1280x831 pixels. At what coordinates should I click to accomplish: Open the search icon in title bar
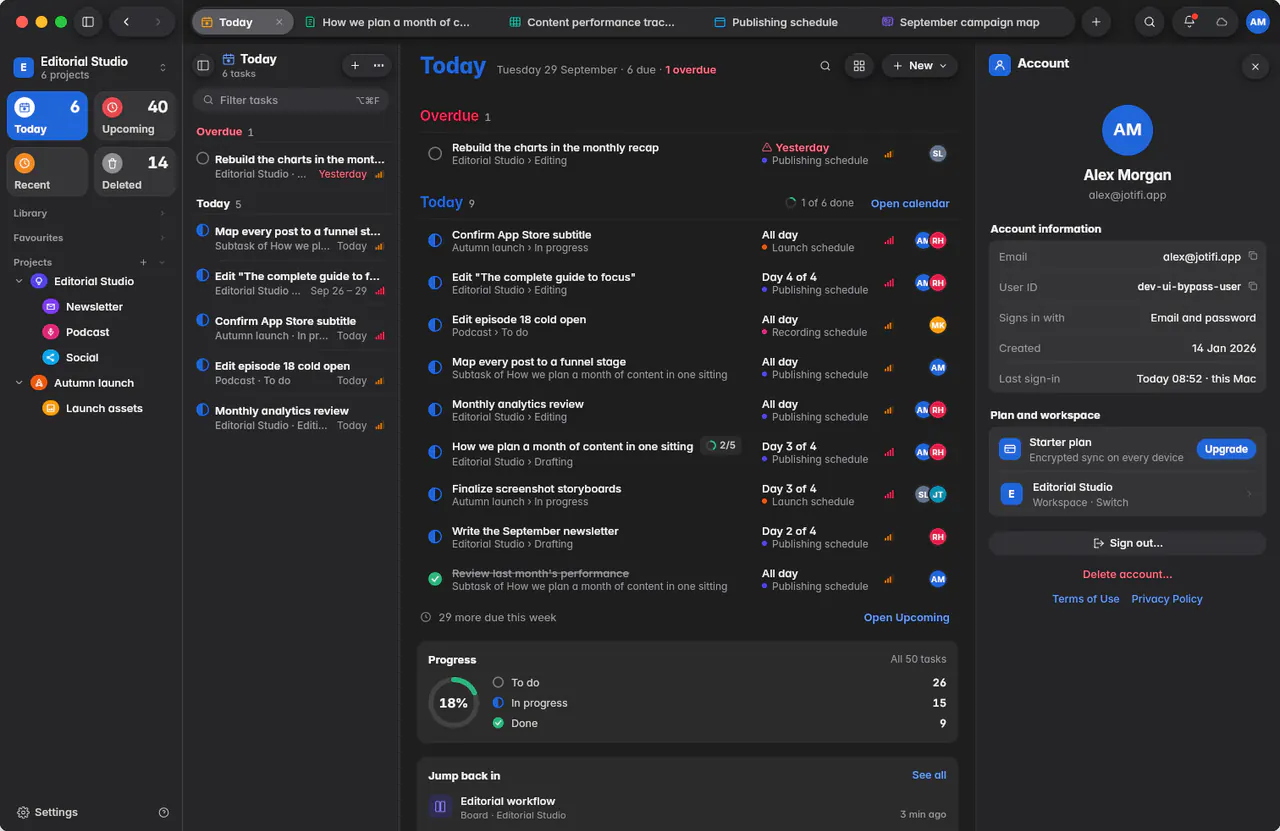click(x=1150, y=22)
